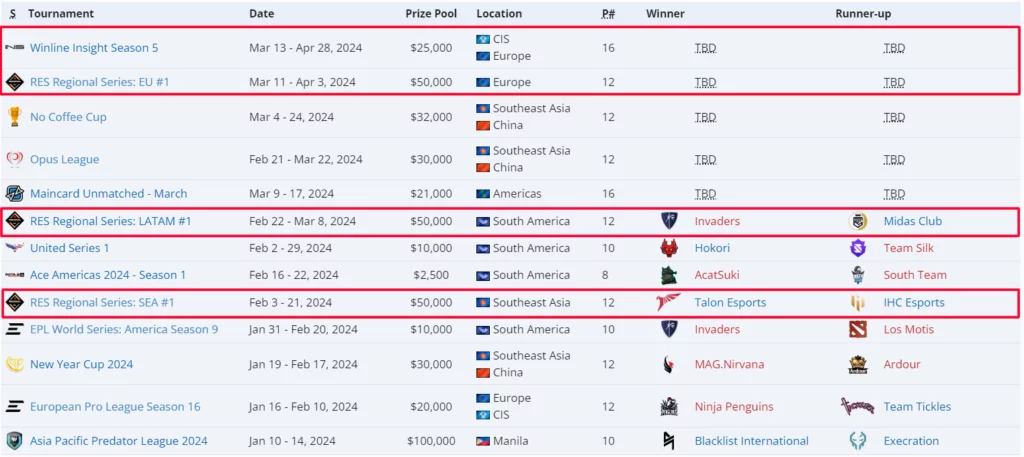Open the Winline Insight Season 5 link

[94, 48]
